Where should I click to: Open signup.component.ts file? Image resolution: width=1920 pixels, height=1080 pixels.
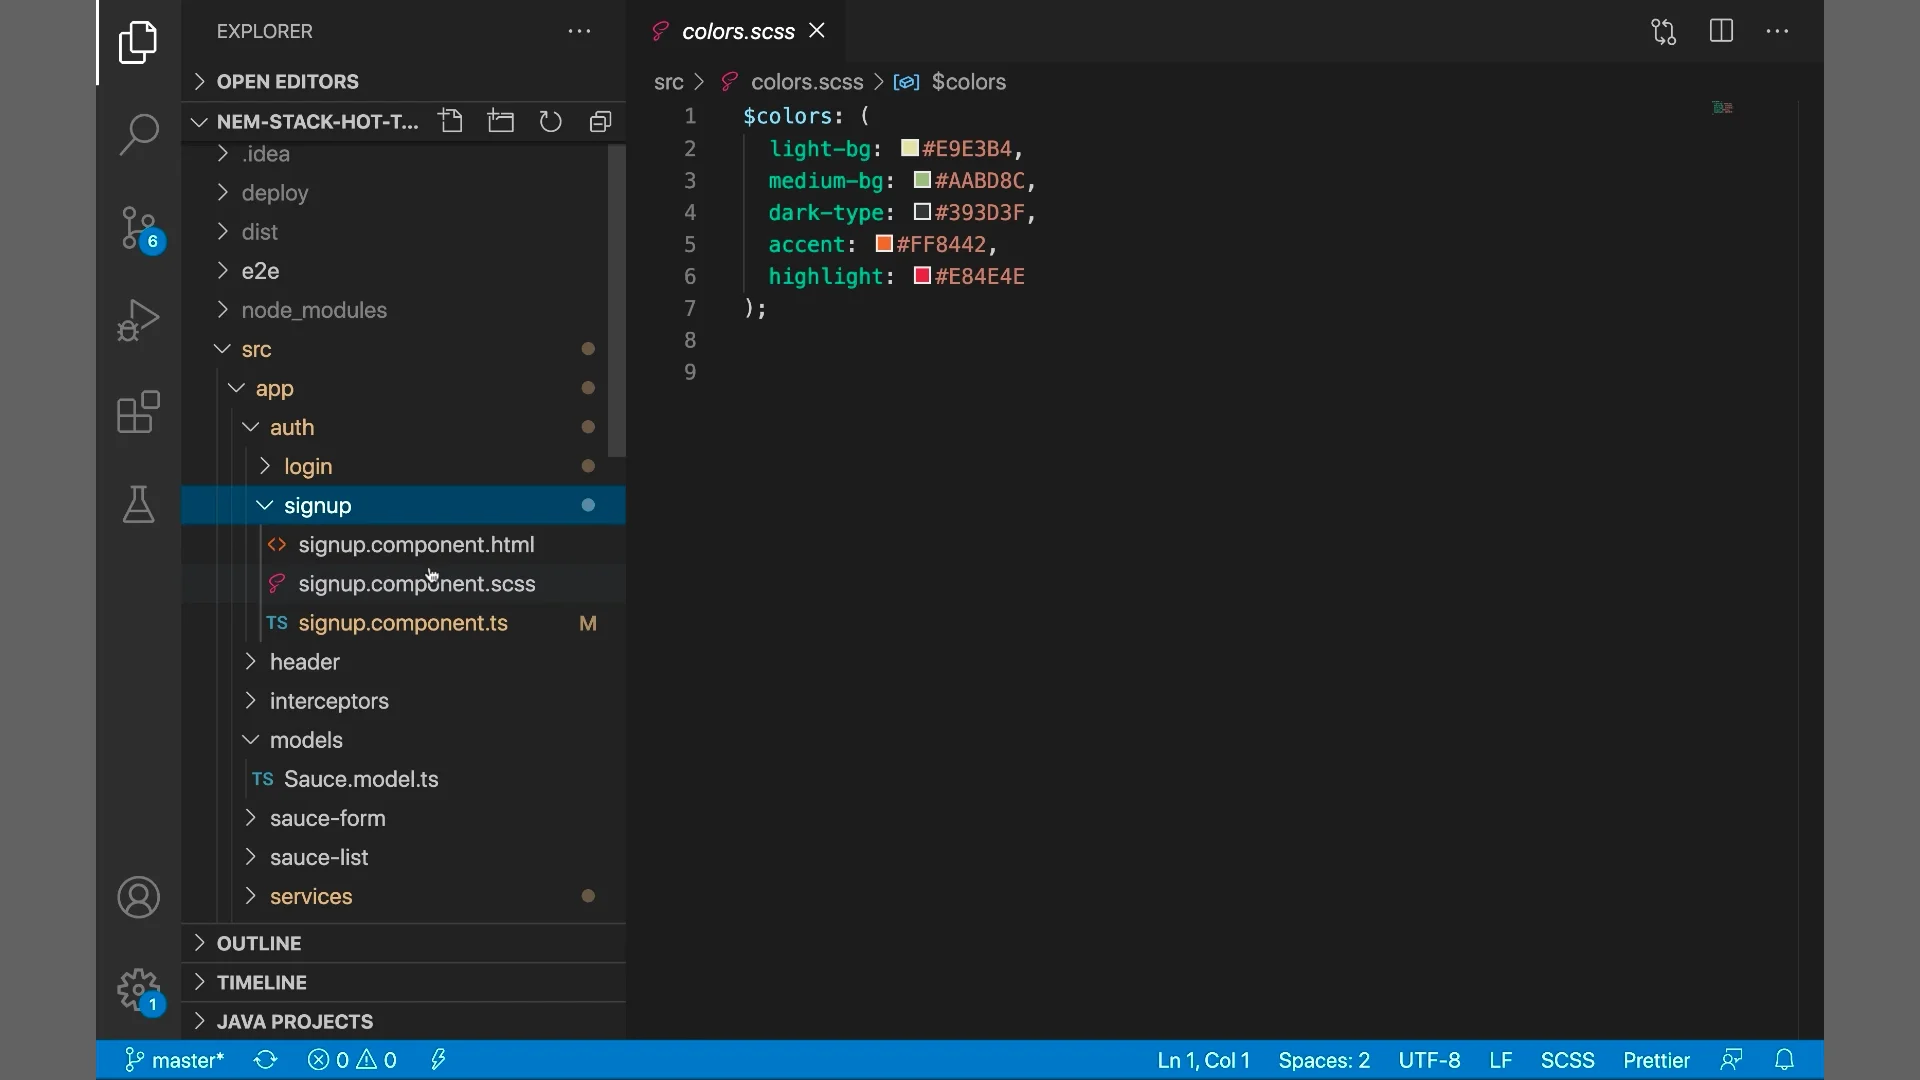click(402, 623)
